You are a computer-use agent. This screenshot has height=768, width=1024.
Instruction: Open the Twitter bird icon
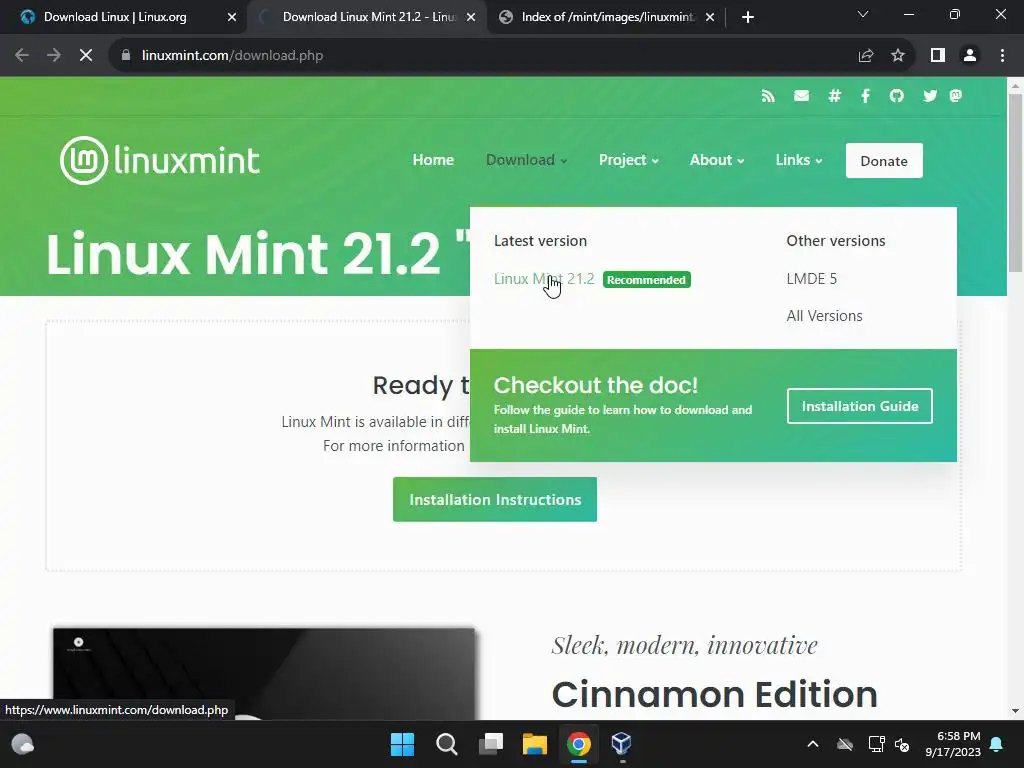point(930,96)
